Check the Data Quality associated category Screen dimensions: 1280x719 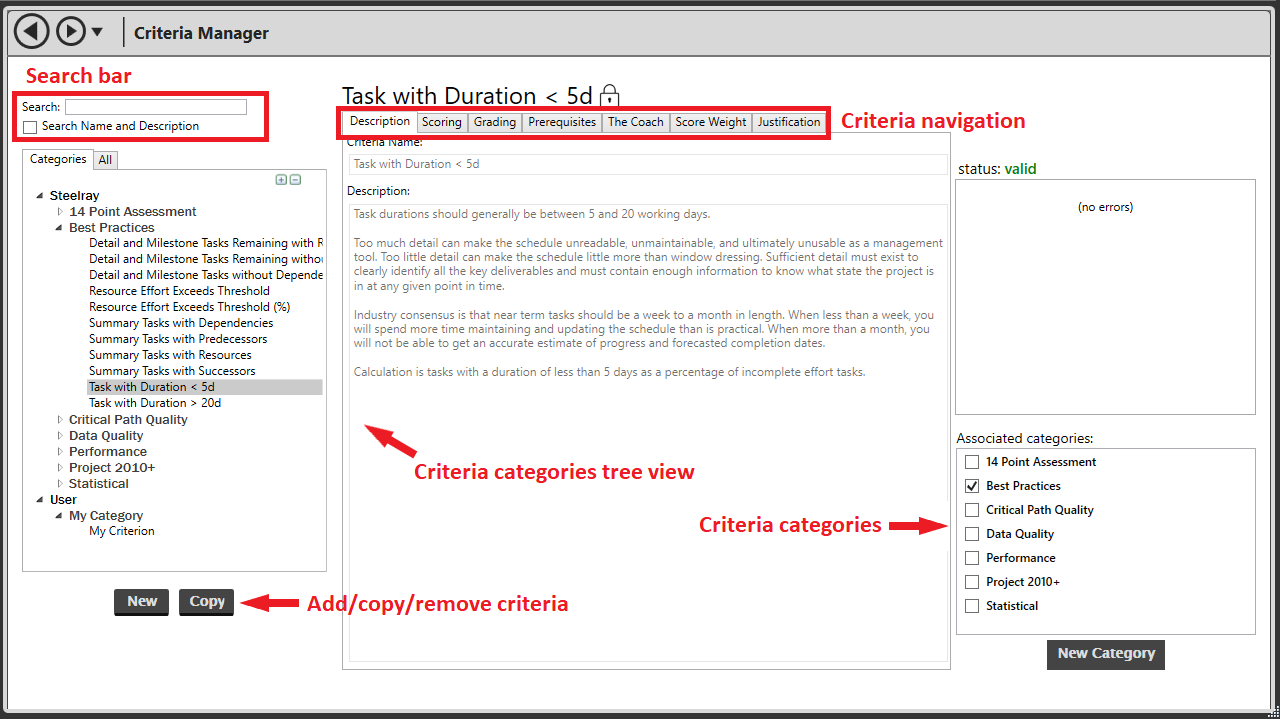pyautogui.click(x=972, y=534)
